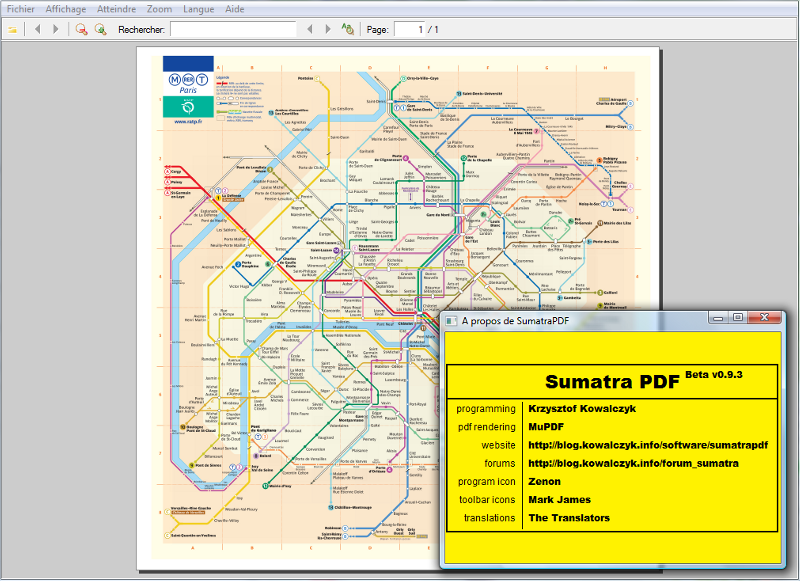Click the www.ratp.fr text on the map
Image resolution: width=800 pixels, height=581 pixels.
(x=188, y=122)
